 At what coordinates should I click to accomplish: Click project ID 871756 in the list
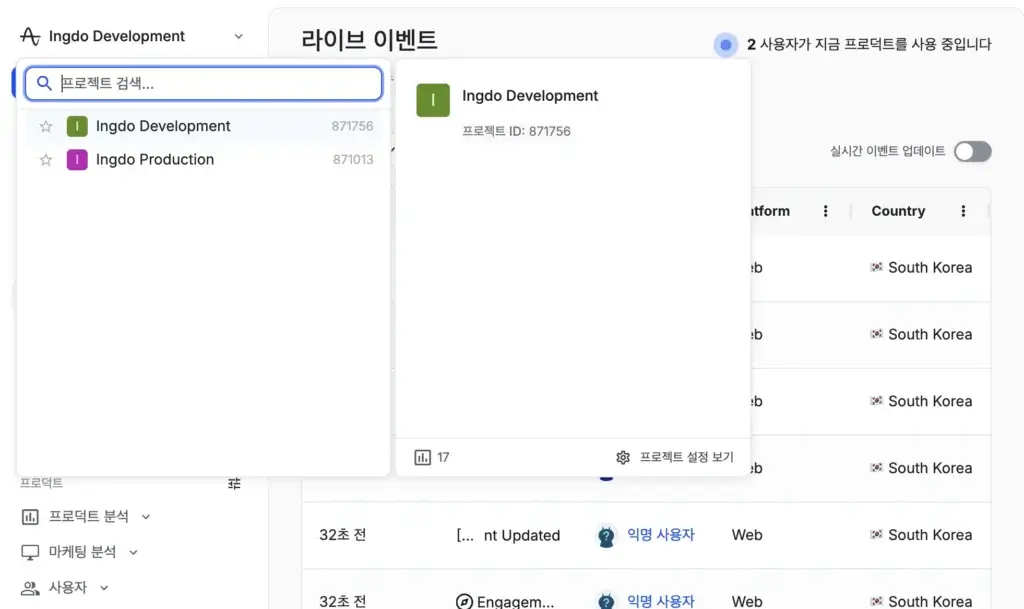352,126
